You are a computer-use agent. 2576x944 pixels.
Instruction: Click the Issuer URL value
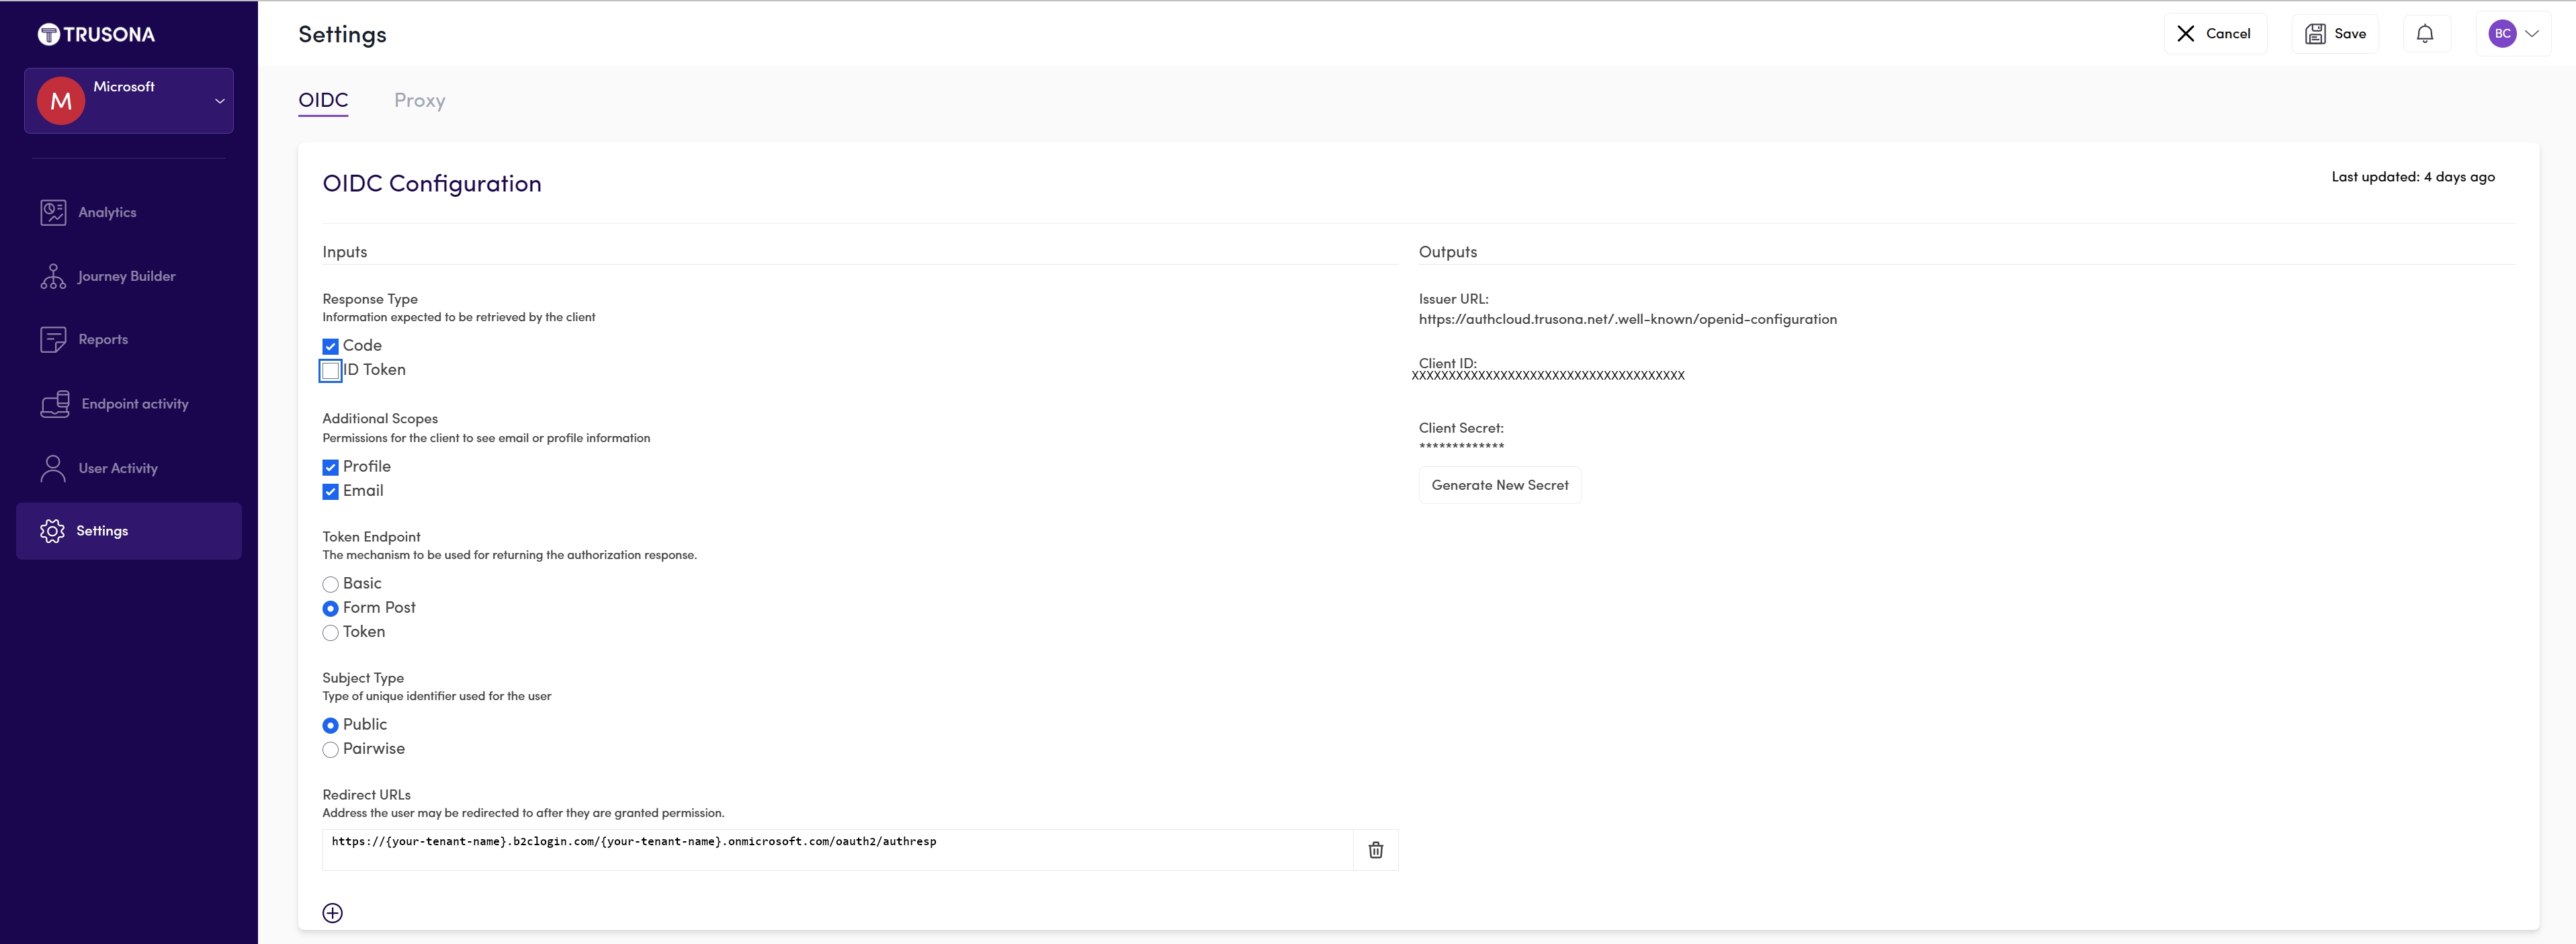pyautogui.click(x=1627, y=319)
